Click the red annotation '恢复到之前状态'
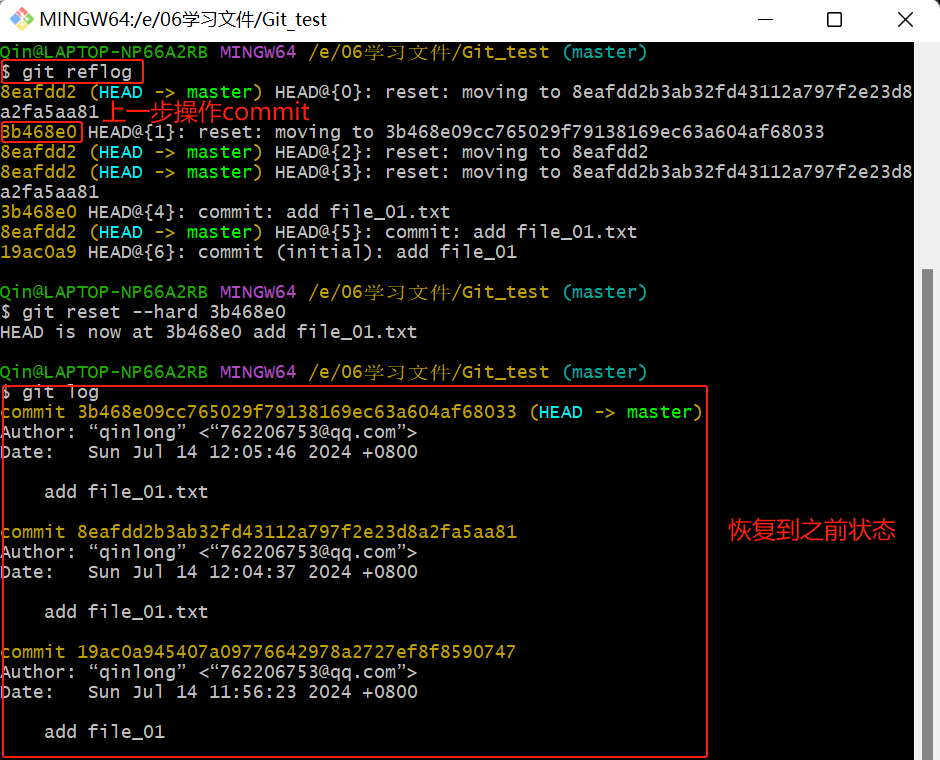Image resolution: width=940 pixels, height=760 pixels. tap(811, 530)
